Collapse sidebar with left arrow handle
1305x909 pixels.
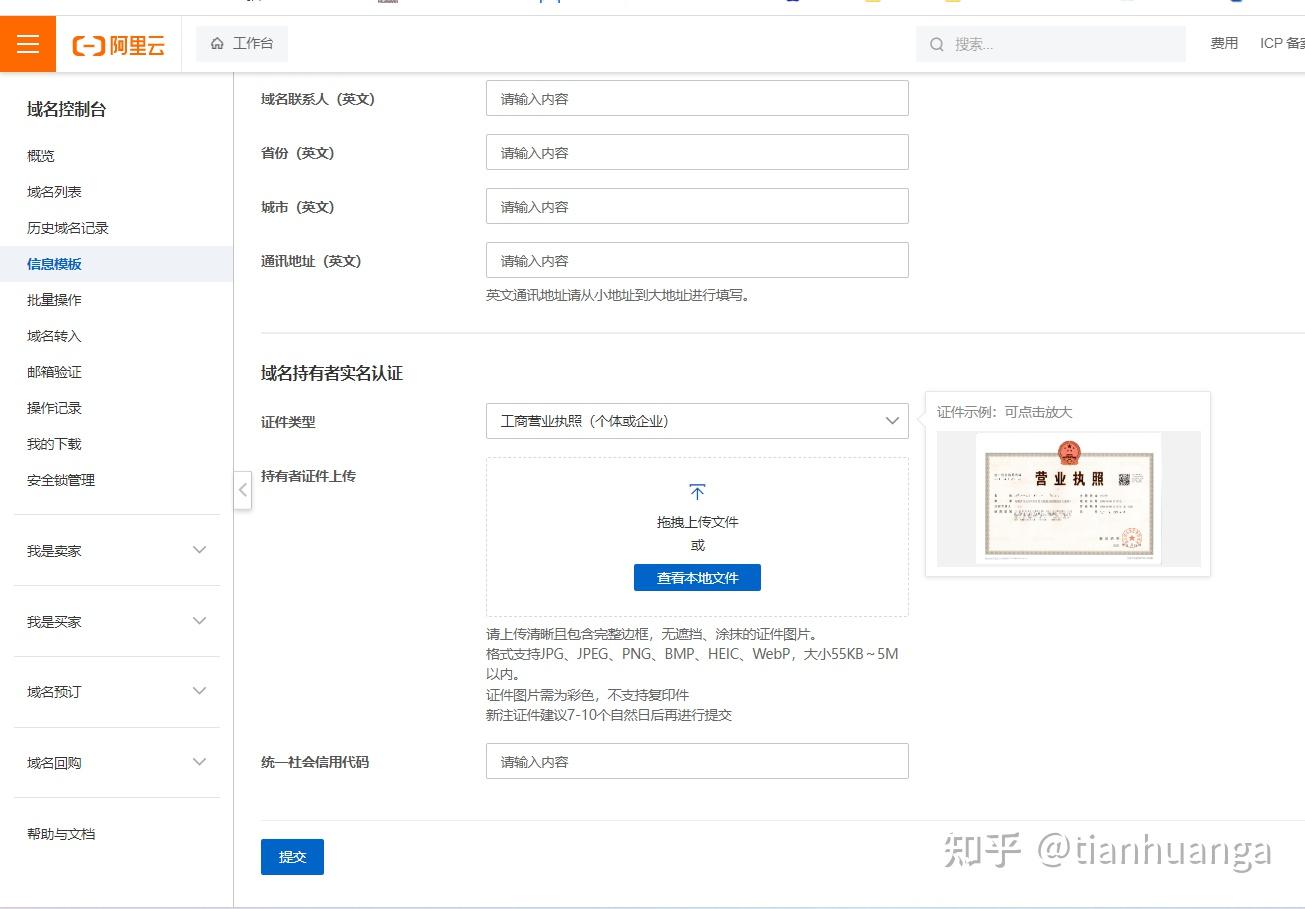click(243, 490)
